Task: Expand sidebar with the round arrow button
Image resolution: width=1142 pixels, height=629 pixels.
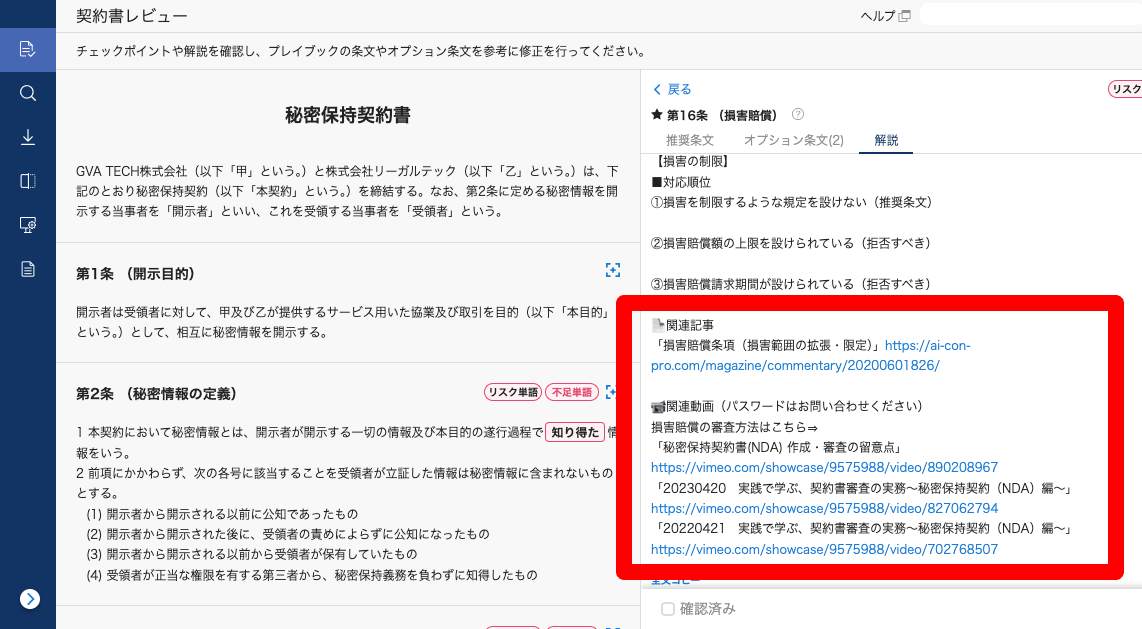Action: (x=30, y=598)
